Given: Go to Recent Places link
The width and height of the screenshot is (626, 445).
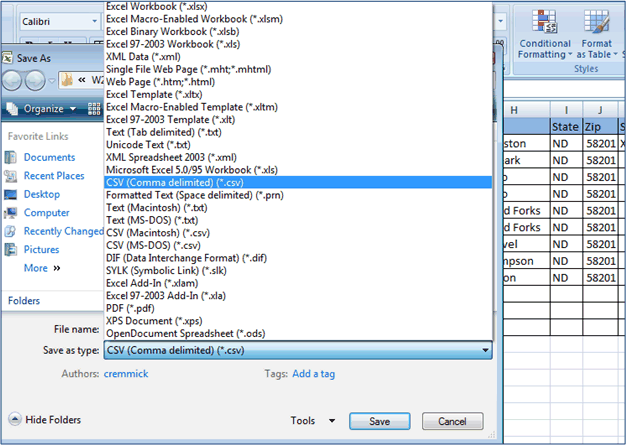Looking at the screenshot, I should [x=54, y=176].
